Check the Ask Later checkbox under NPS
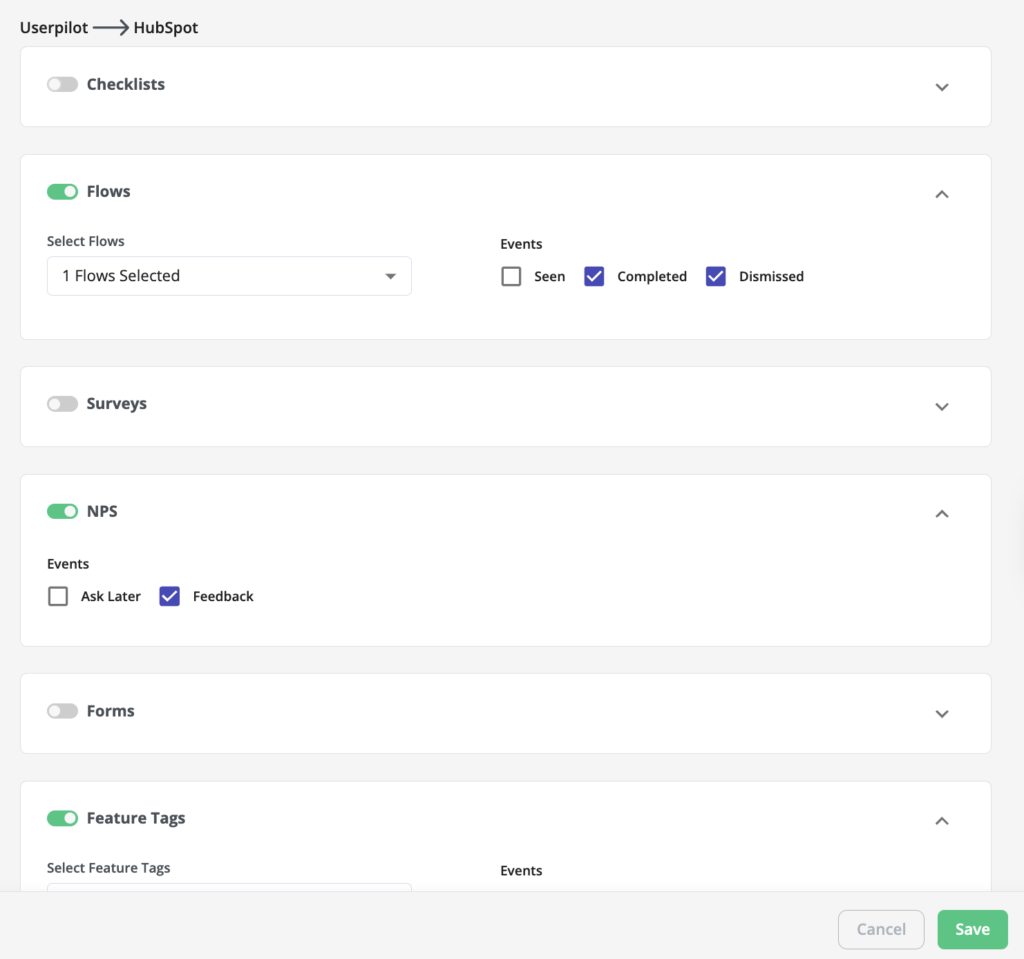The width and height of the screenshot is (1024, 959). 58,596
